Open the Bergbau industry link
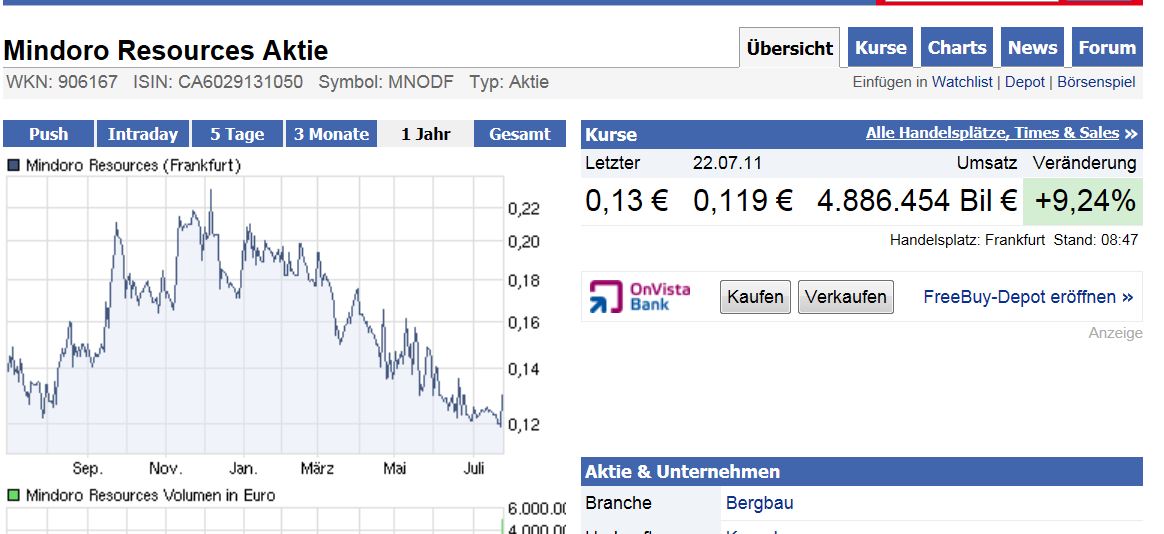 (759, 503)
